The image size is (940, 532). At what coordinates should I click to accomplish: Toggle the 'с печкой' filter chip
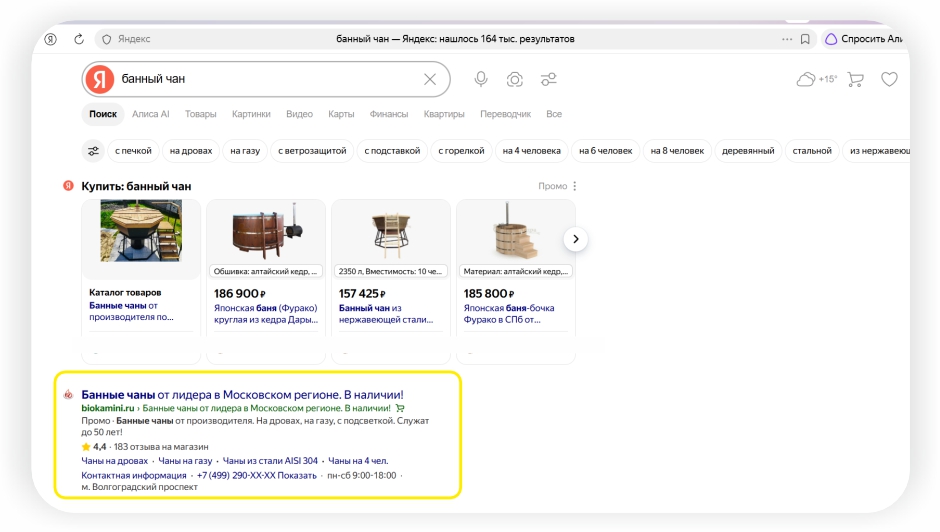click(133, 151)
